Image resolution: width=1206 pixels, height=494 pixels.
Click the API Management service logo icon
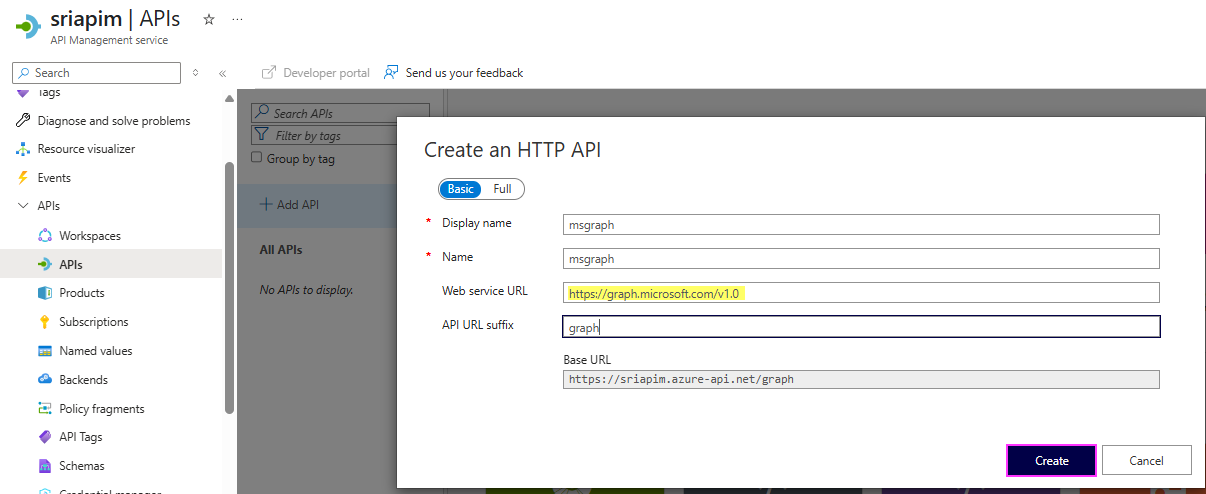click(x=27, y=26)
